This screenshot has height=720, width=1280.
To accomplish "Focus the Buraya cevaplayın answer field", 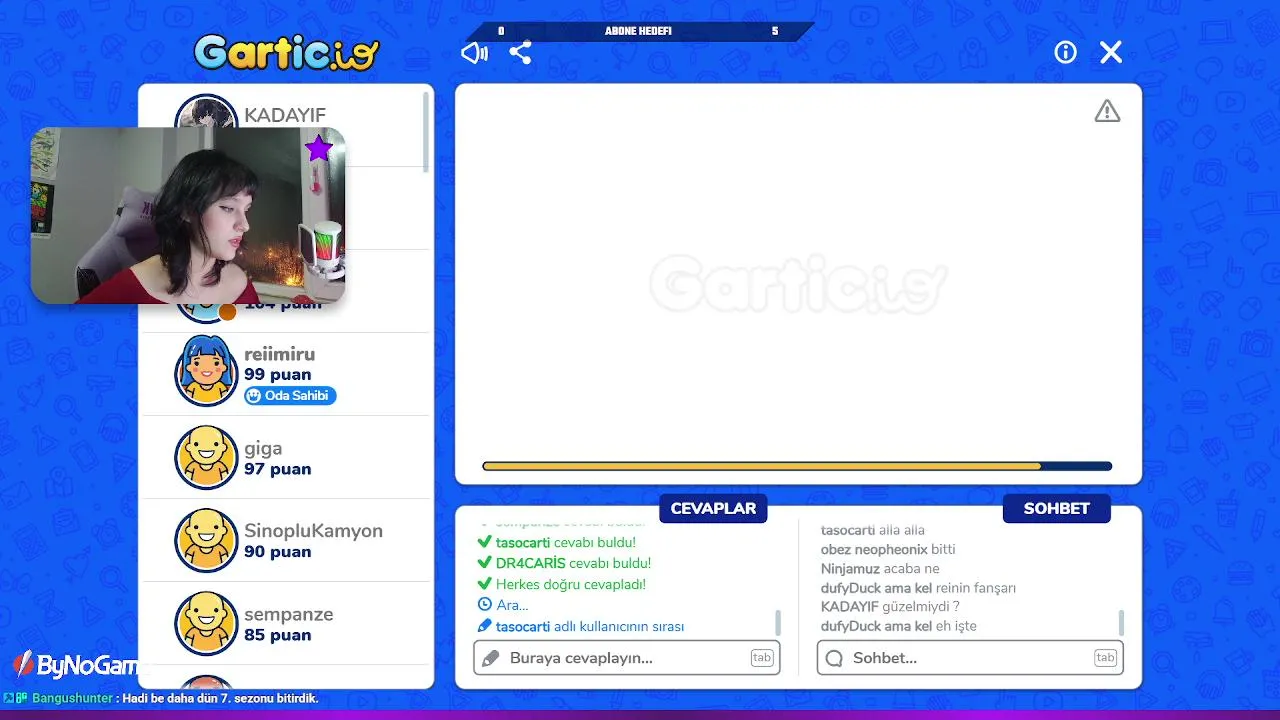I will tap(627, 658).
